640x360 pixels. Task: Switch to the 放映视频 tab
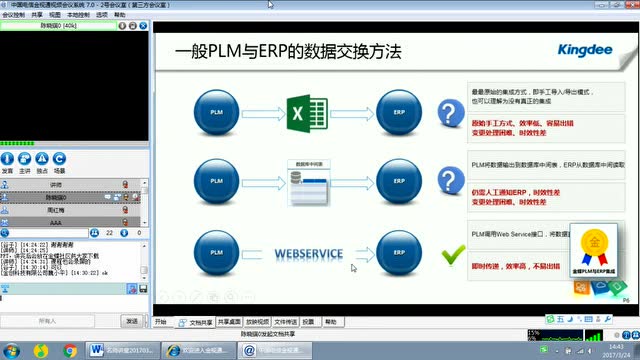click(x=257, y=322)
